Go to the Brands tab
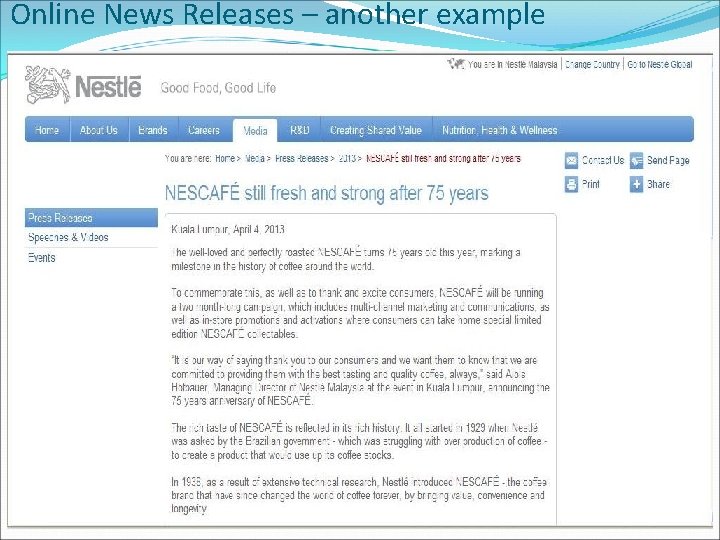720x540 pixels. coord(153,130)
